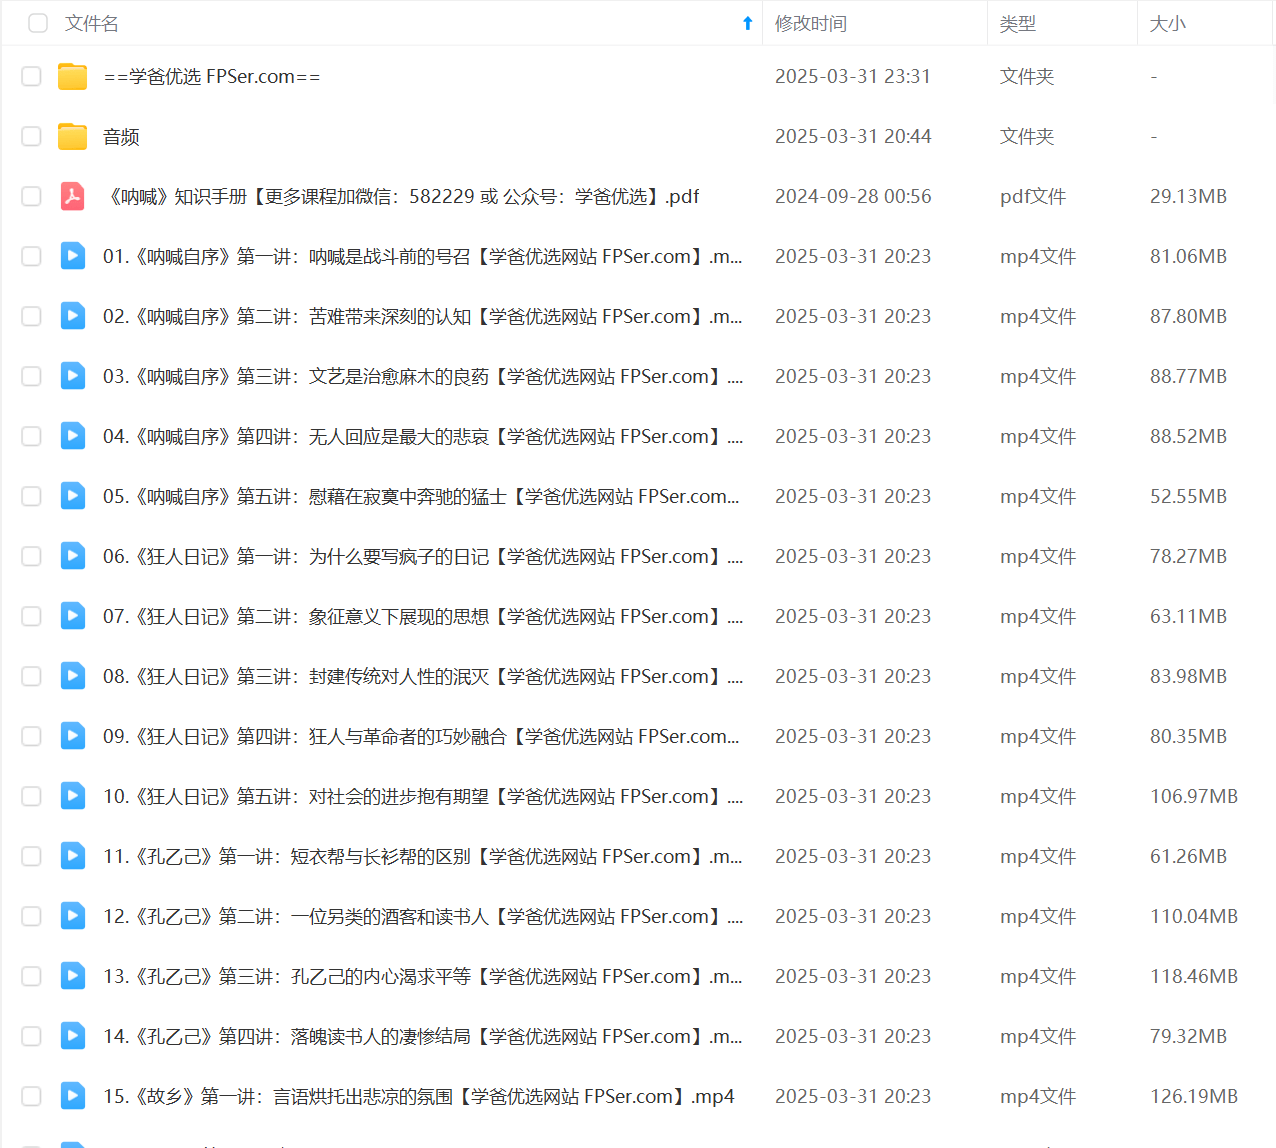Click video icon for 11.《孔乙己》第一讲
Image resolution: width=1276 pixels, height=1148 pixels.
point(72,856)
